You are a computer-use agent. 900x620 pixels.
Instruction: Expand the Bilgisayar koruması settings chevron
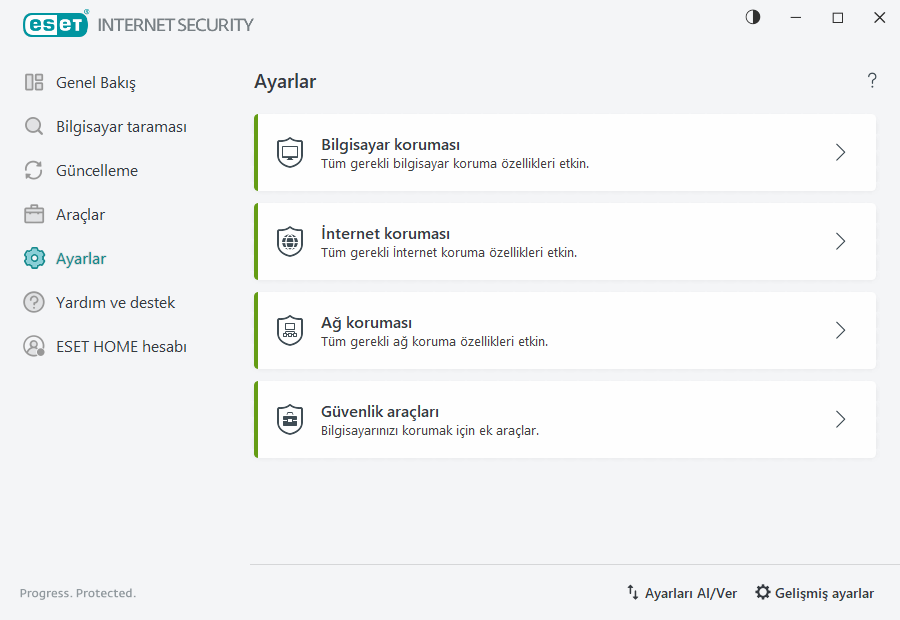840,152
